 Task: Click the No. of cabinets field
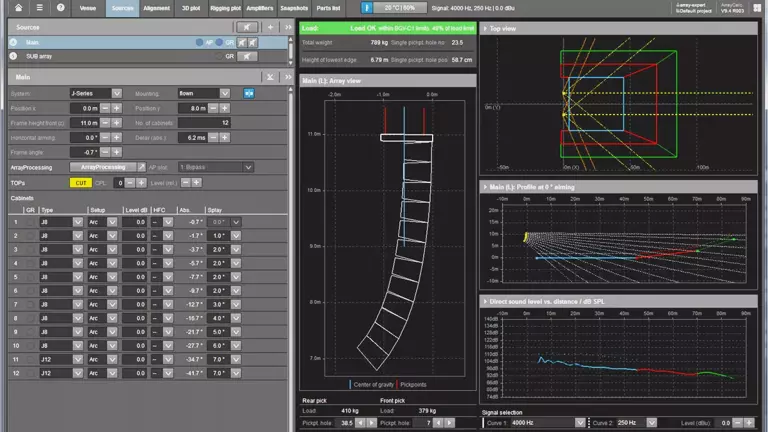[204, 123]
